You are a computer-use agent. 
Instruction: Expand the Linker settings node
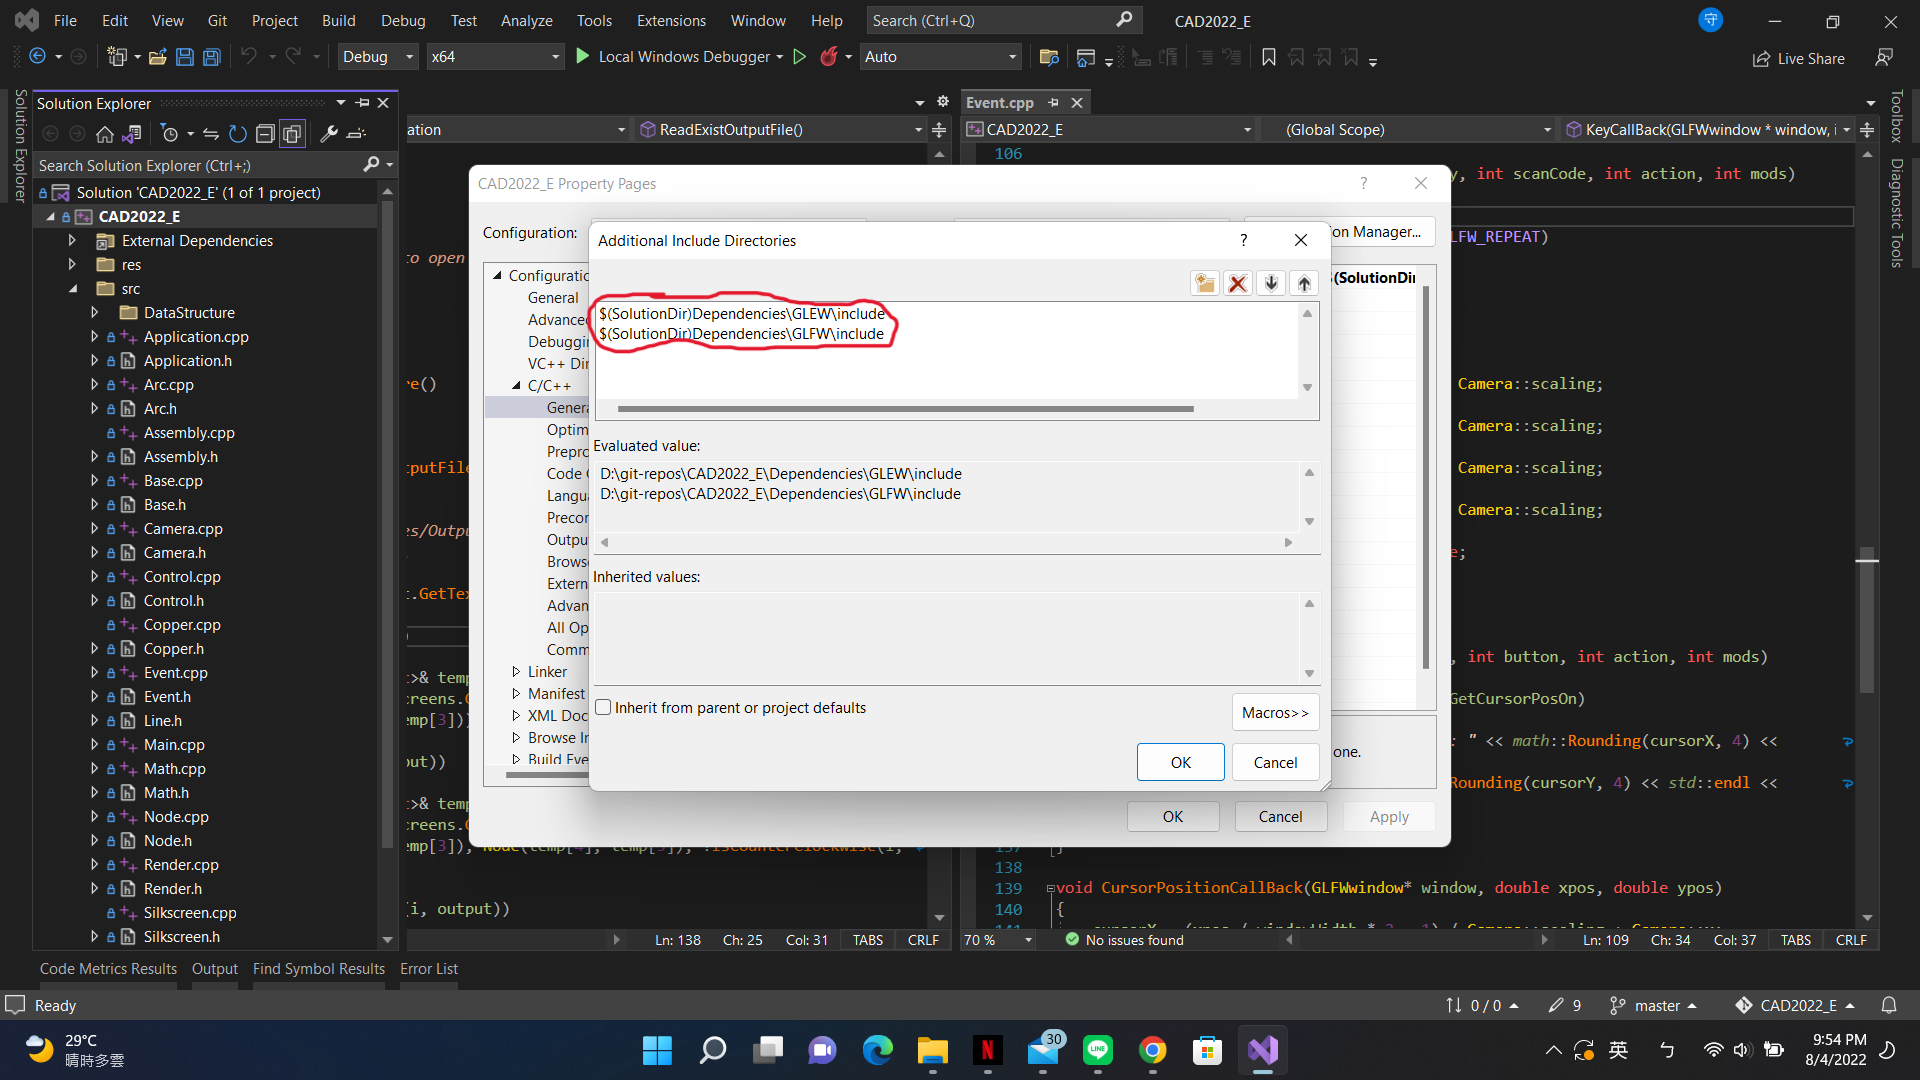516,671
